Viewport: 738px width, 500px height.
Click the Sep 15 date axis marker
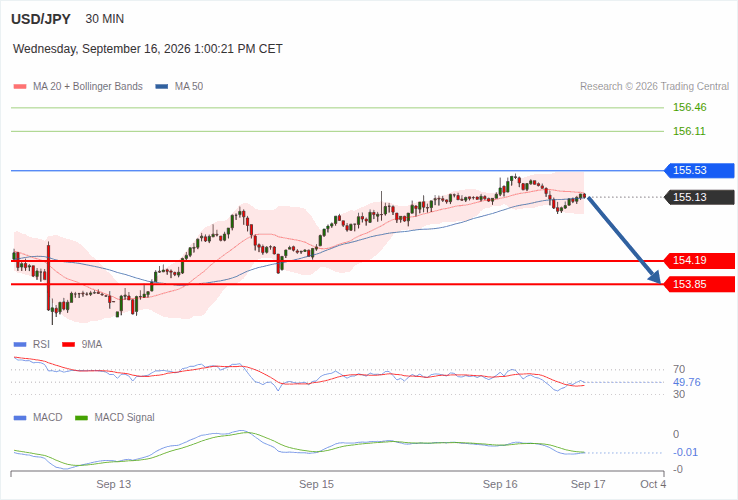pos(316,484)
